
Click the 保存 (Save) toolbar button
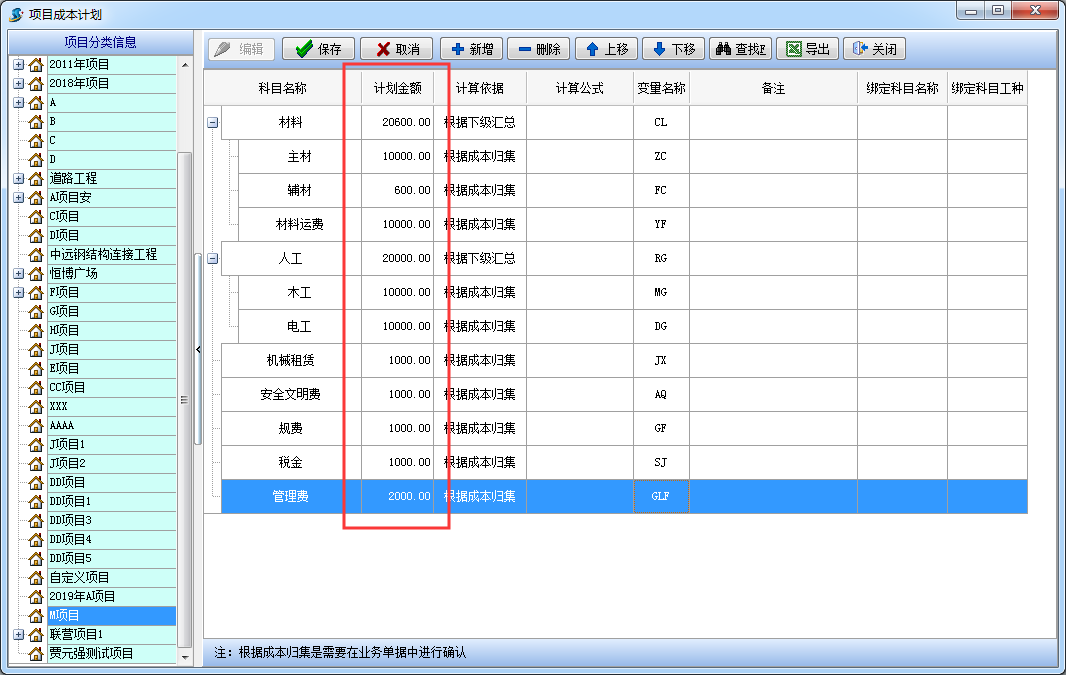318,49
